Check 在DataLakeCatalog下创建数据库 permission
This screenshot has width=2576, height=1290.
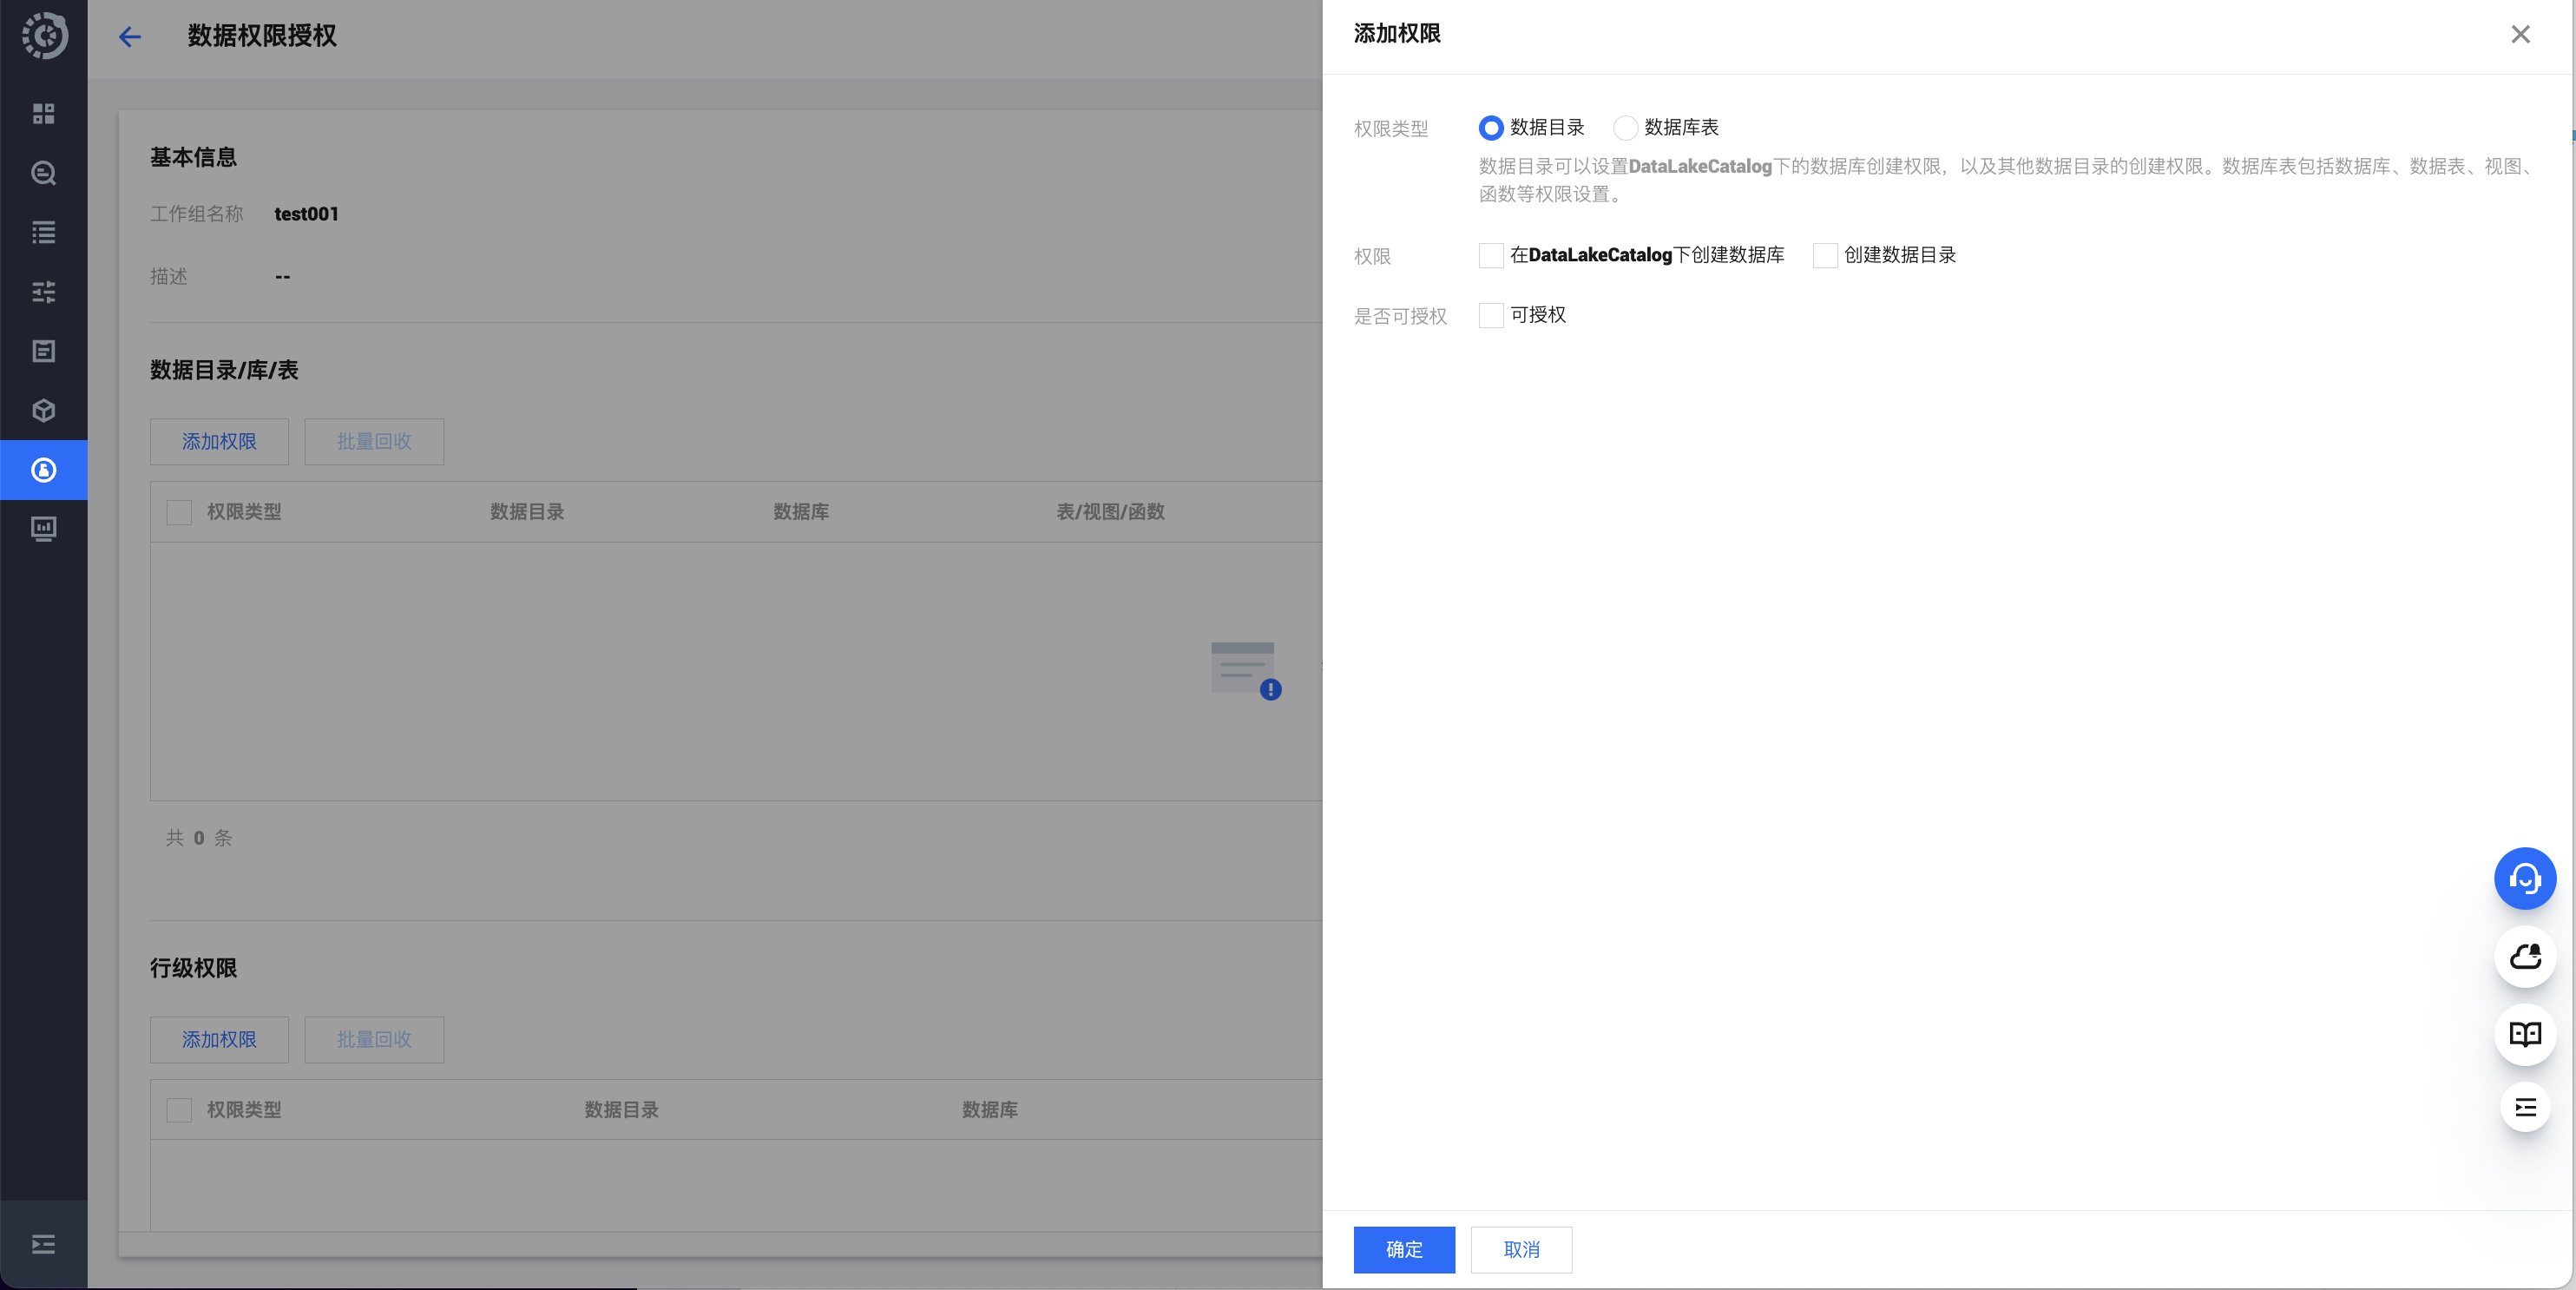click(1490, 256)
